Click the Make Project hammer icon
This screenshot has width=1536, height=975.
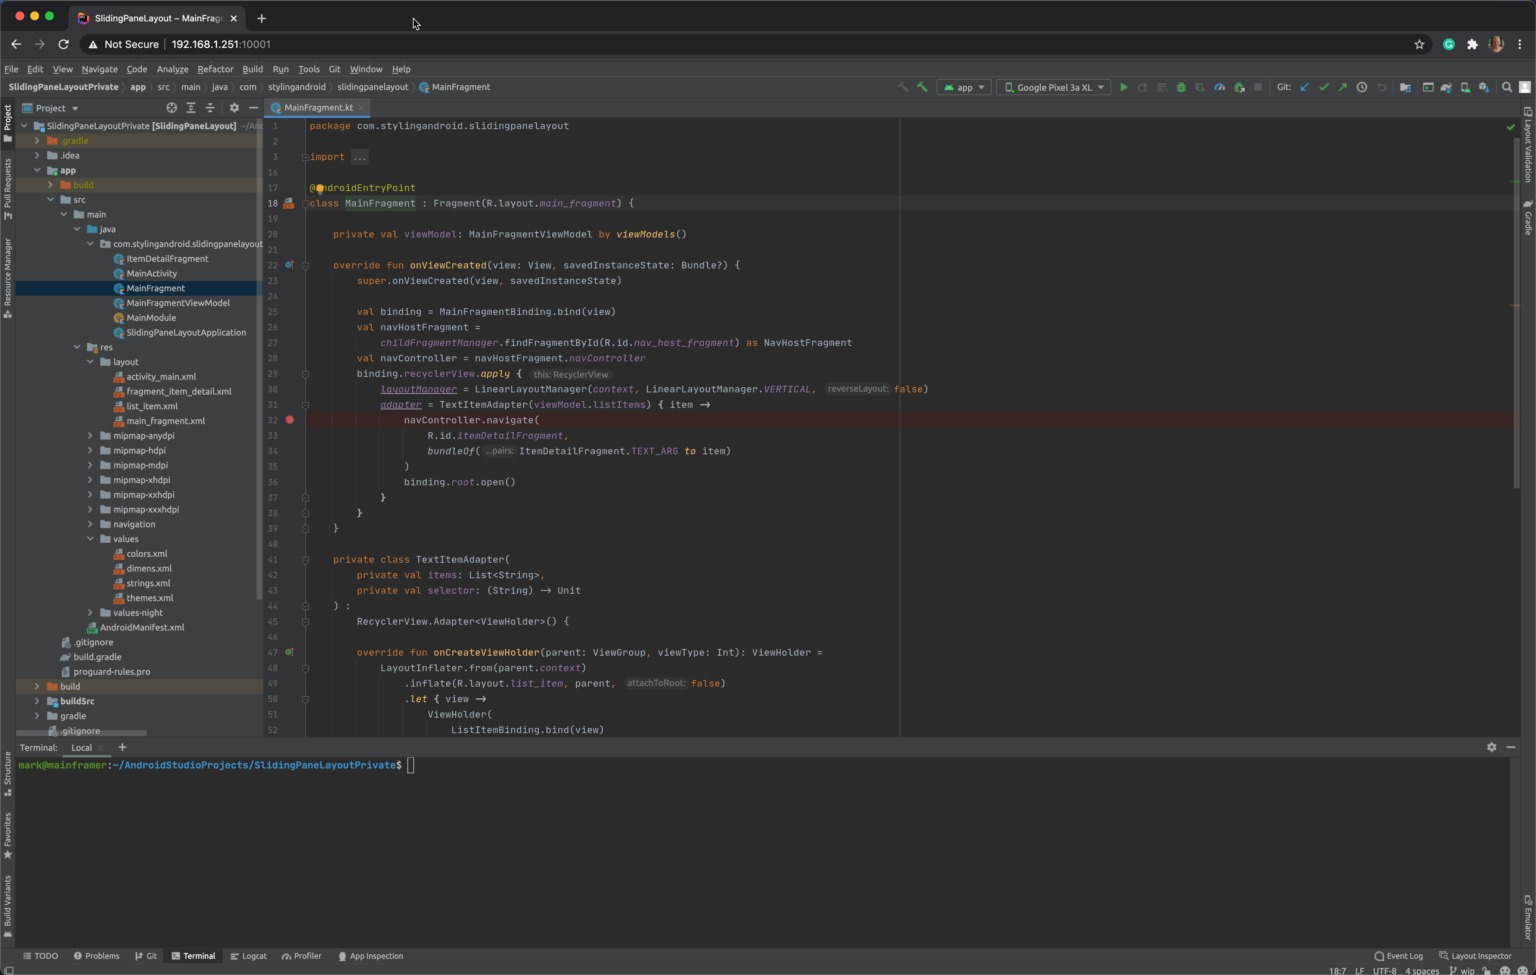tap(922, 88)
